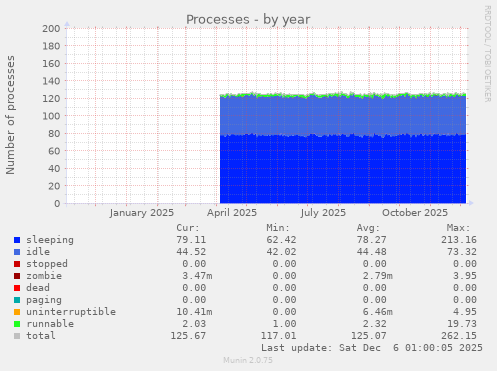
Task: Click the 'July 2025' axis label
Action: tap(323, 213)
